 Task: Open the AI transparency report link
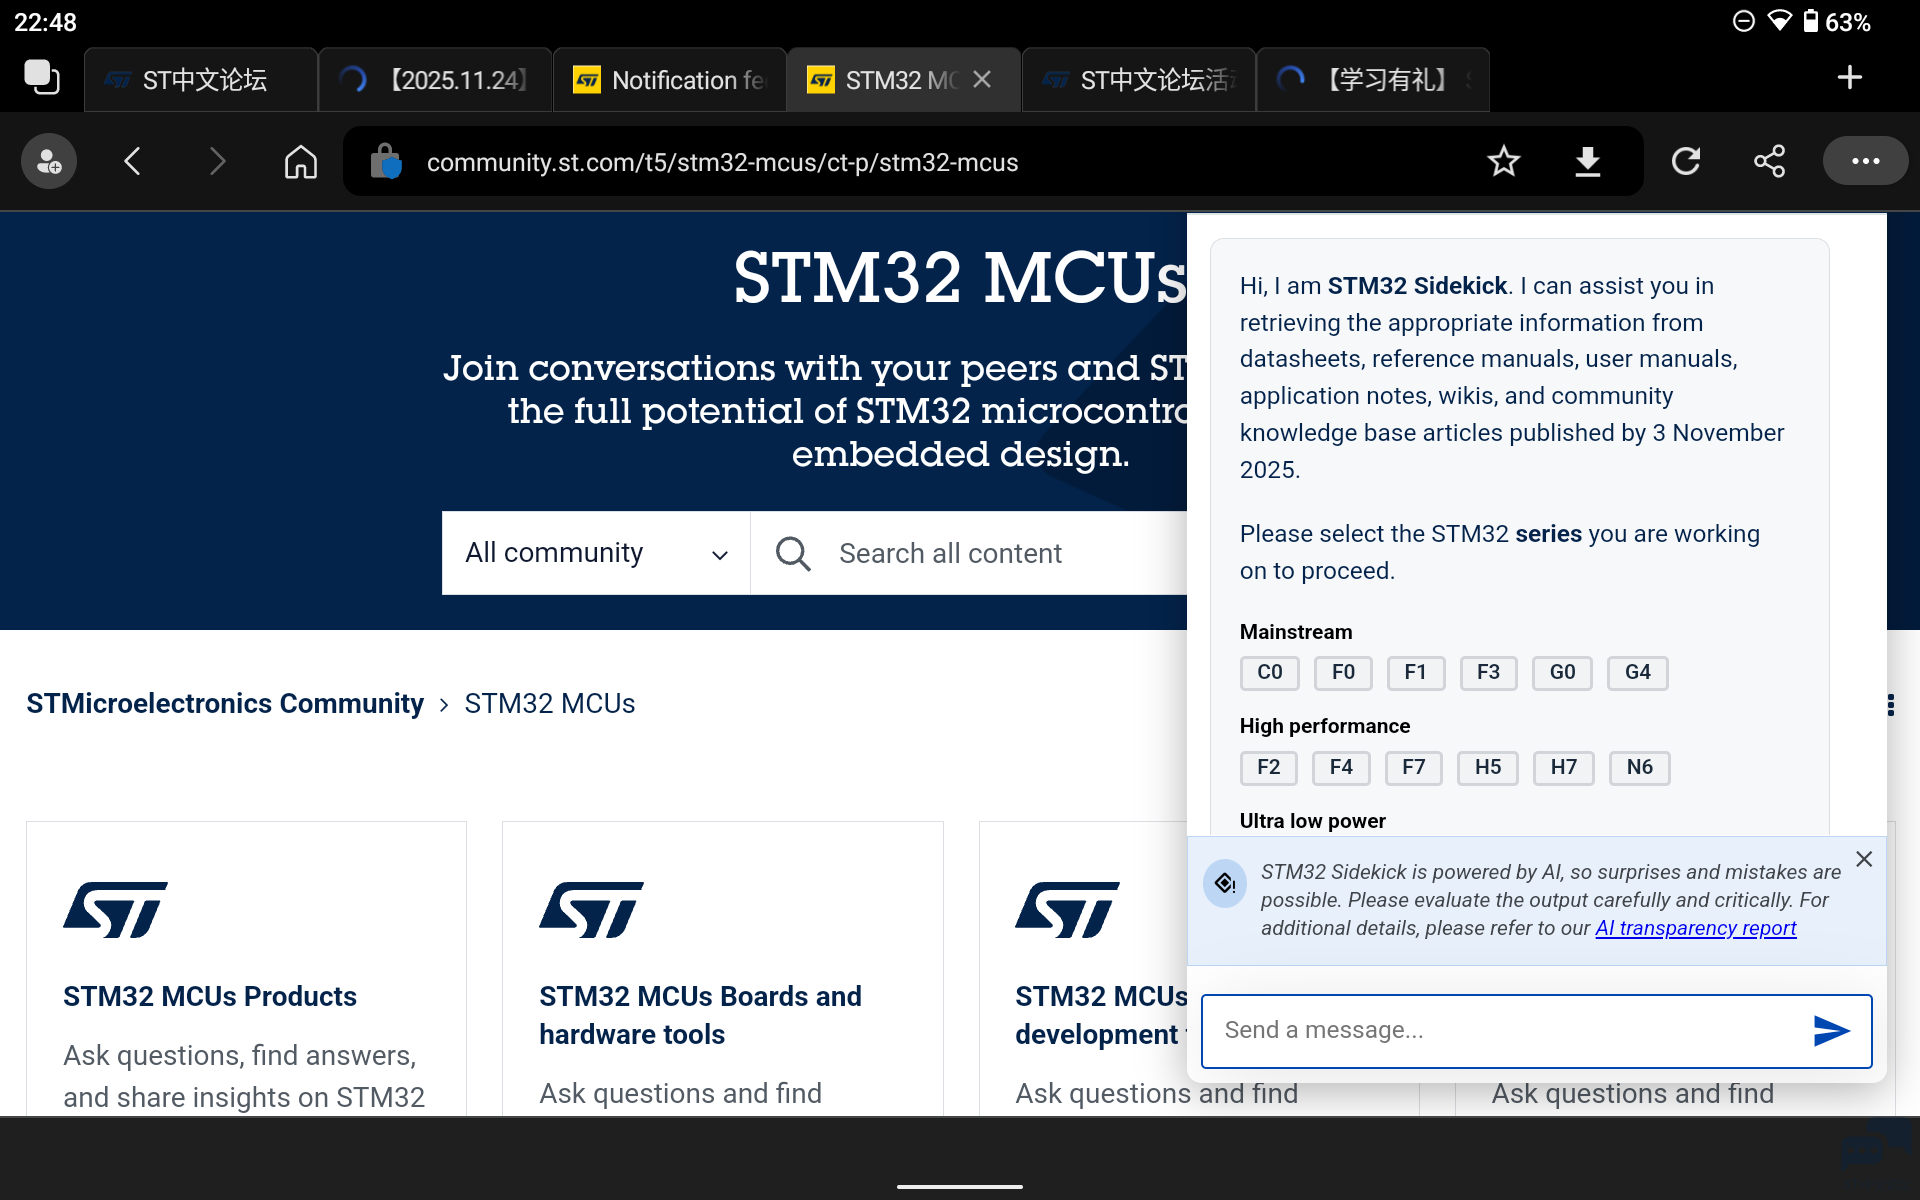coord(1694,928)
